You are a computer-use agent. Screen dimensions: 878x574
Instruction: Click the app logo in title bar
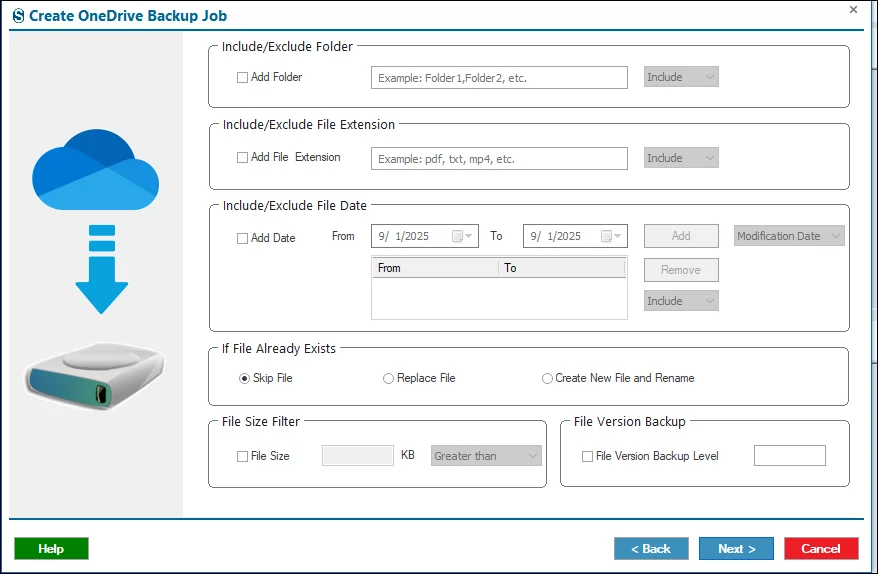point(18,16)
